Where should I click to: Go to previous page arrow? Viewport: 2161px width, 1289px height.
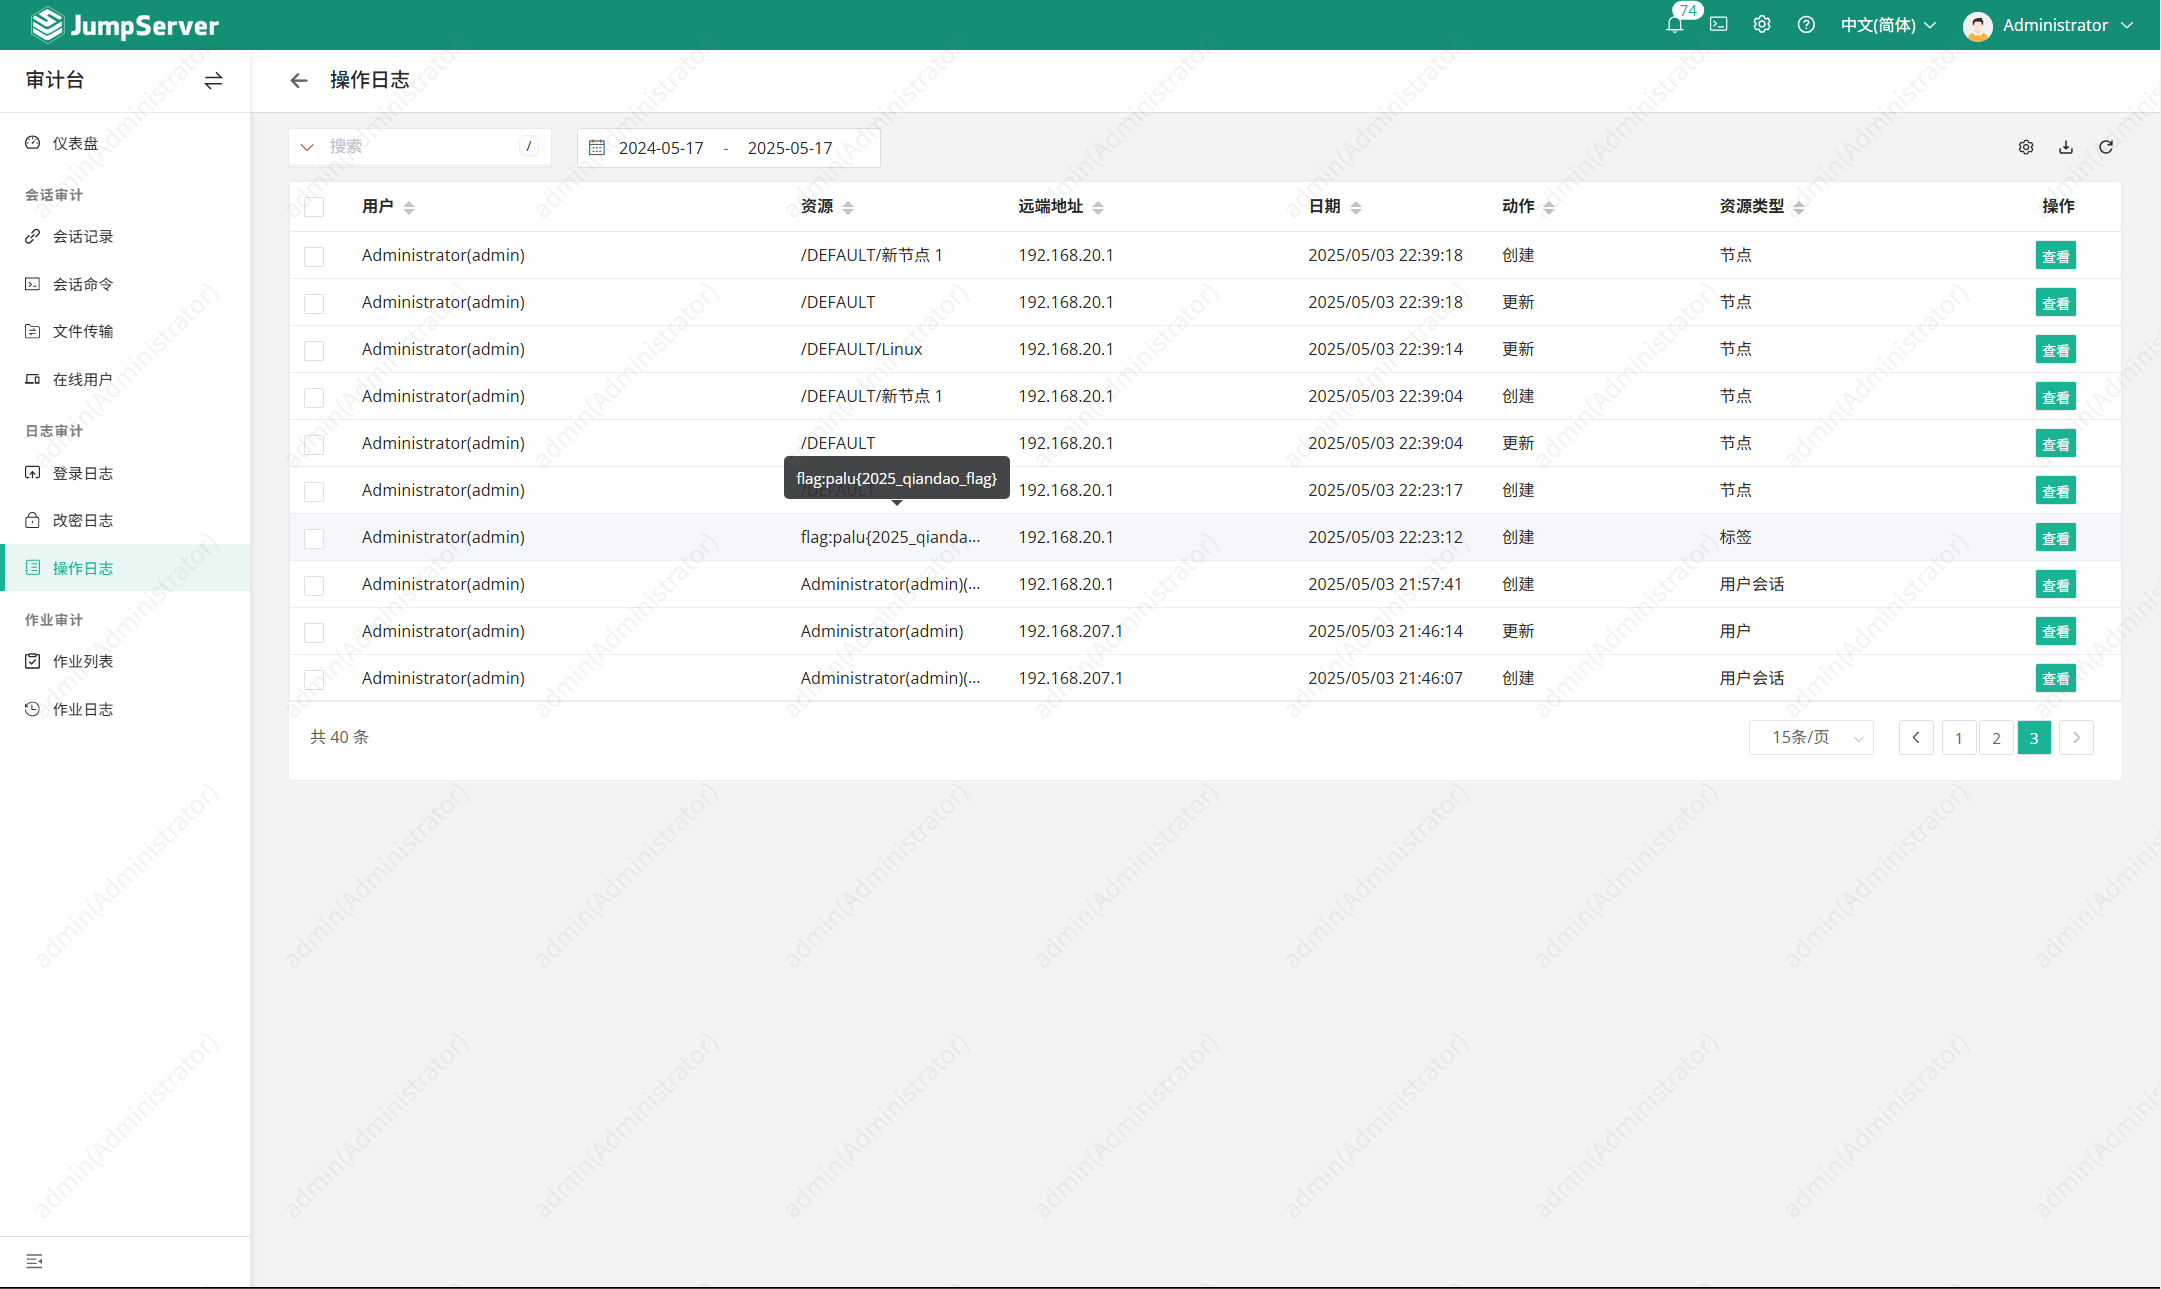[1916, 738]
